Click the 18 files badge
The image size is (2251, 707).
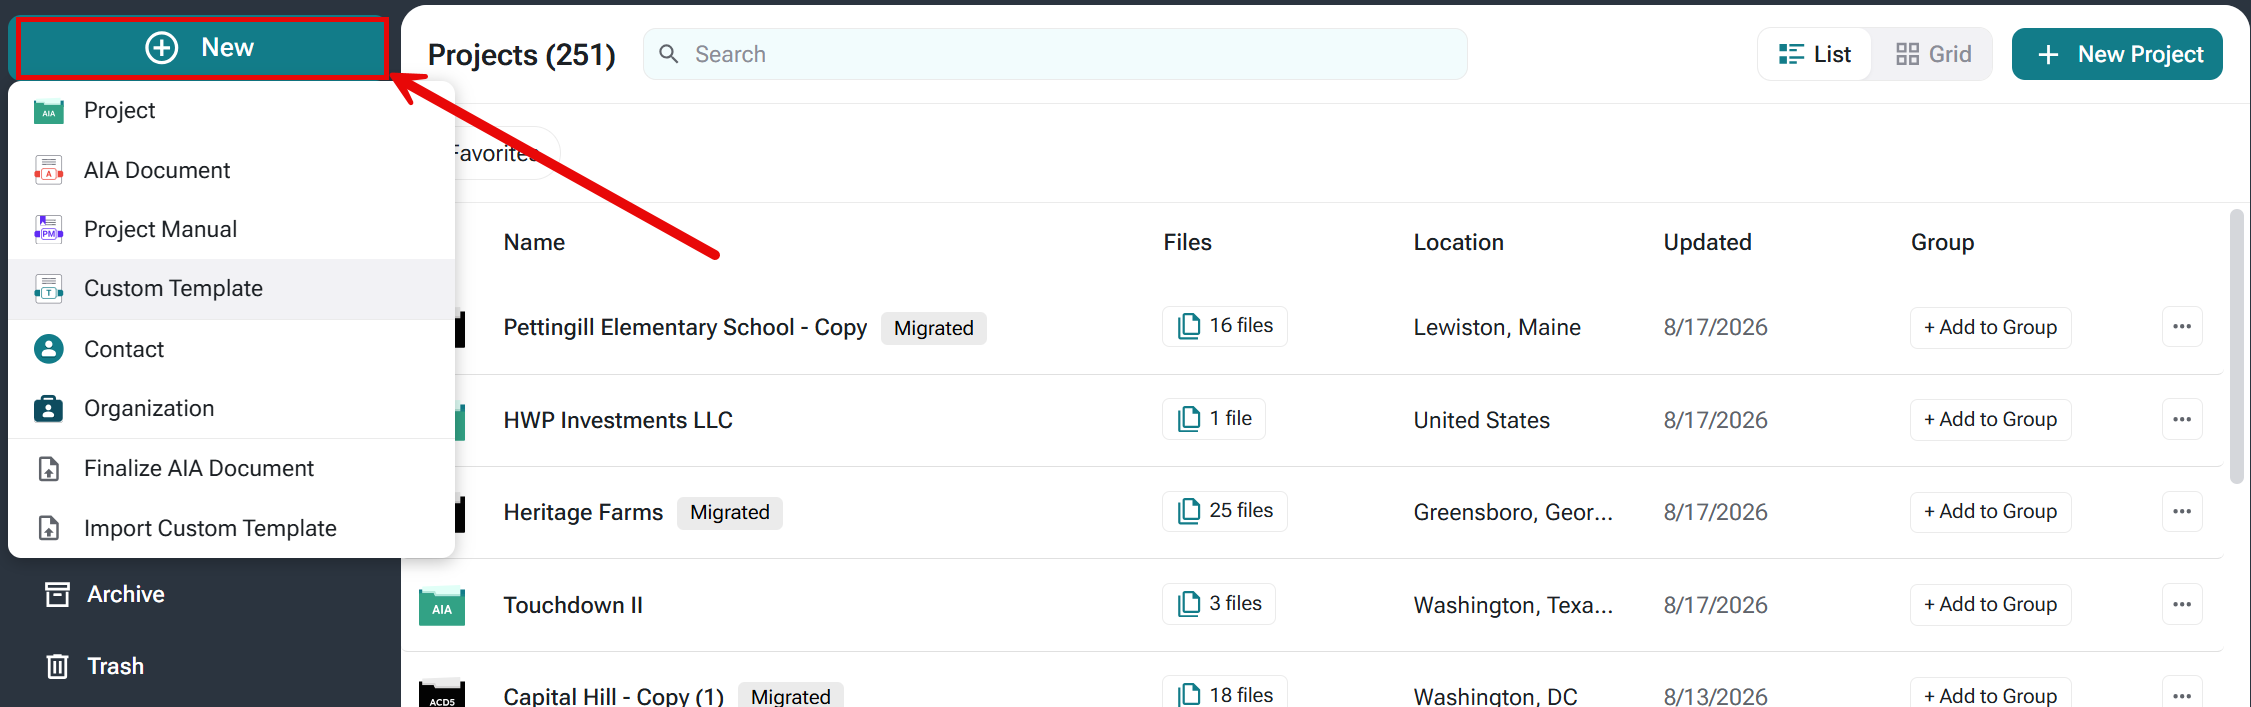tap(1225, 694)
